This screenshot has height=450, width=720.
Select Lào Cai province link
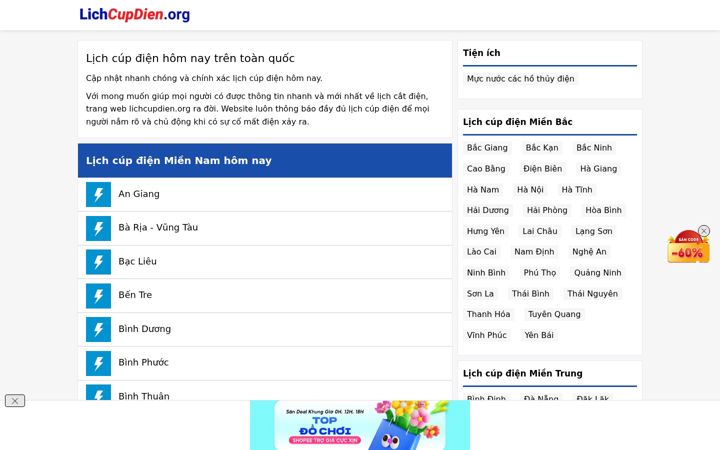point(481,252)
